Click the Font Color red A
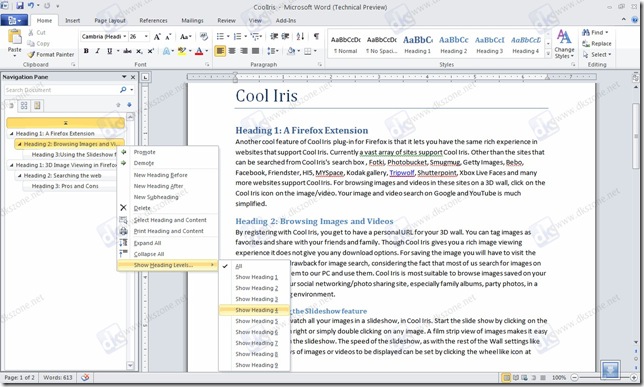Screen dimensions: 644x387 click(x=199, y=51)
